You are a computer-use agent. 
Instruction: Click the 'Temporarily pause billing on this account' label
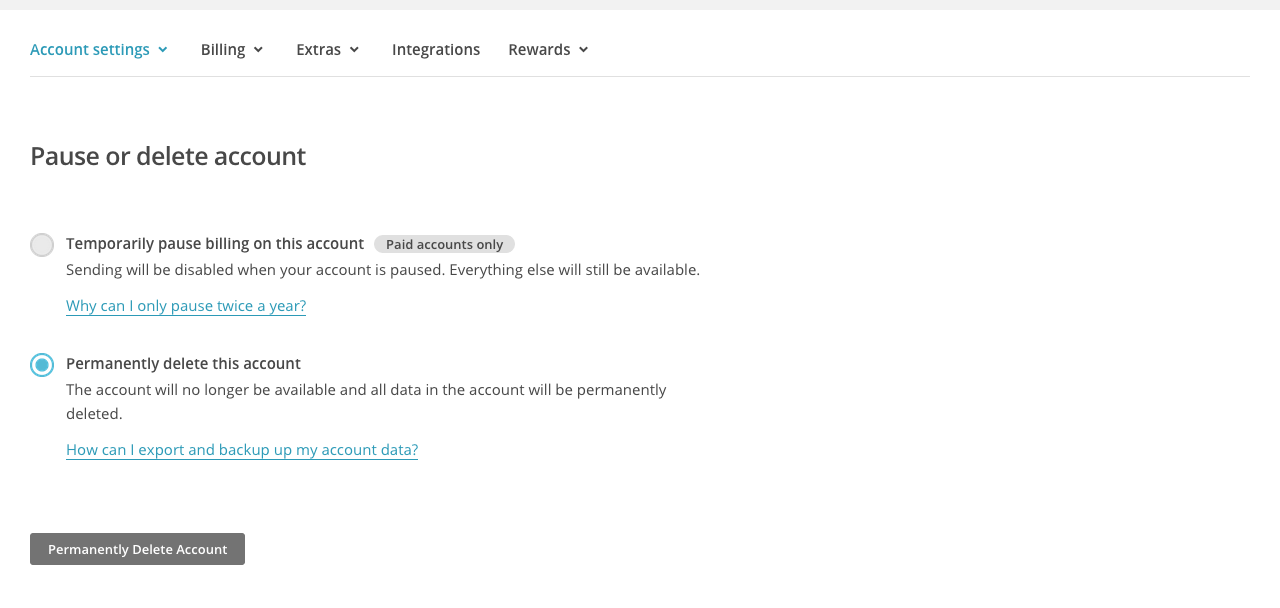[x=215, y=243]
